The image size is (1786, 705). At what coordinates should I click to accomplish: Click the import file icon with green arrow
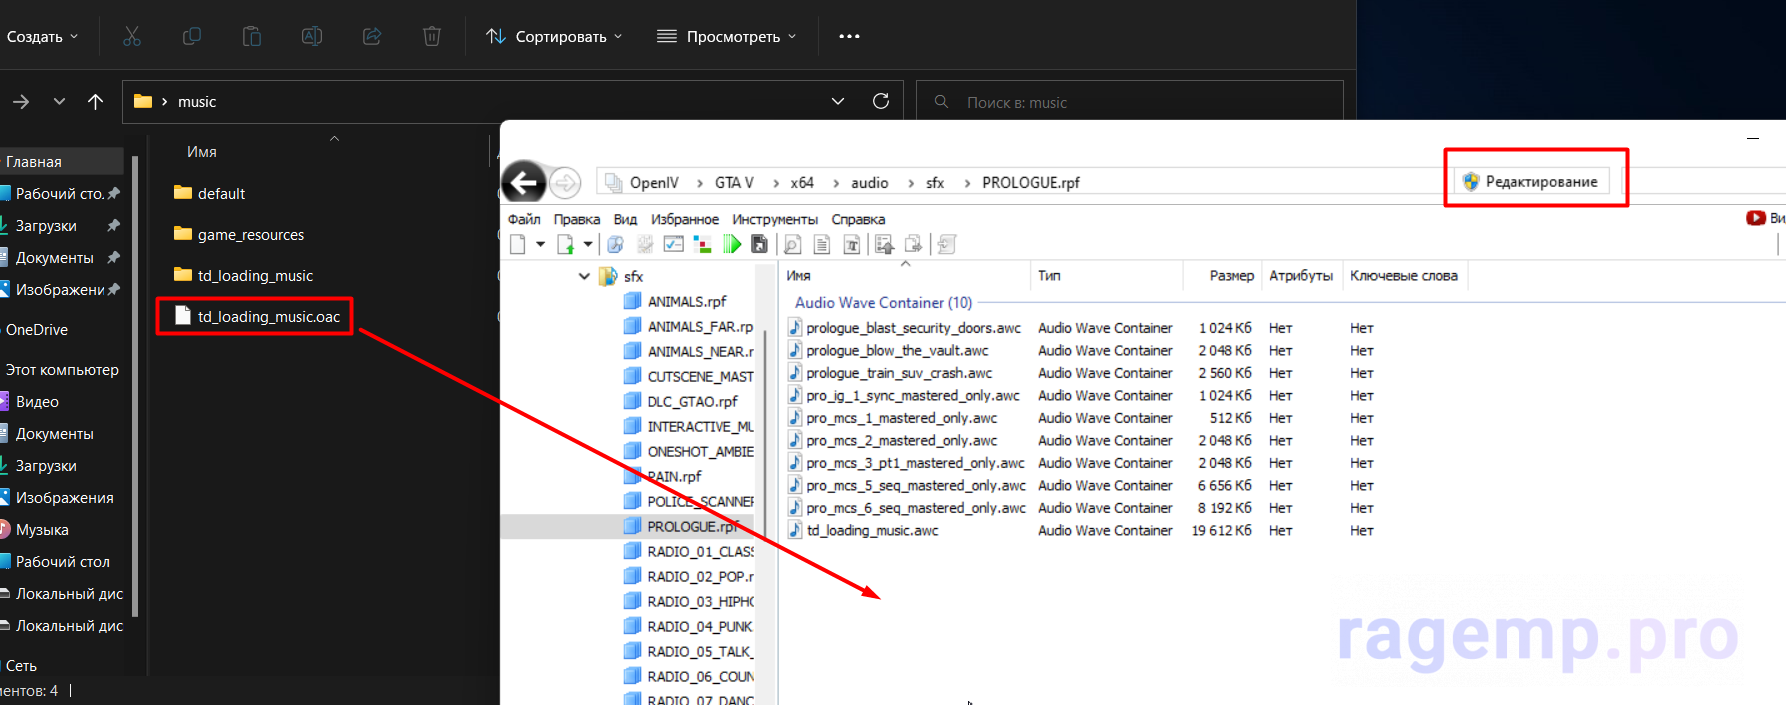tap(566, 245)
